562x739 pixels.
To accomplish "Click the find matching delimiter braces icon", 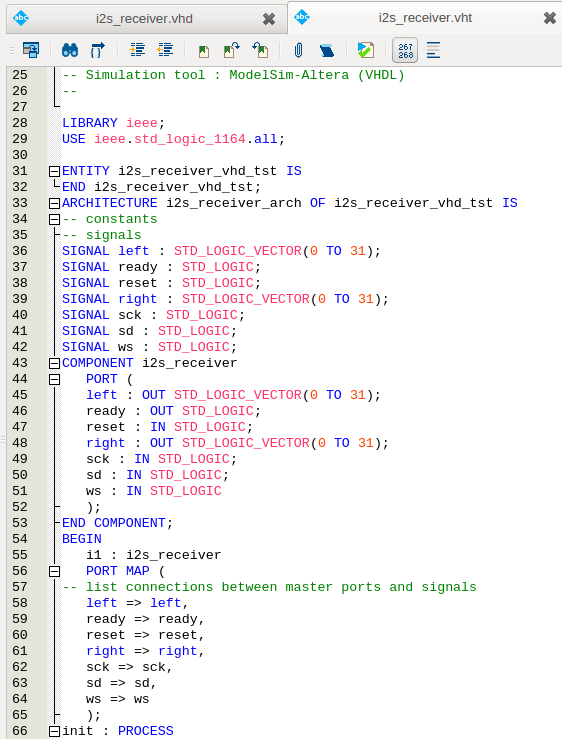I will (x=97, y=50).
